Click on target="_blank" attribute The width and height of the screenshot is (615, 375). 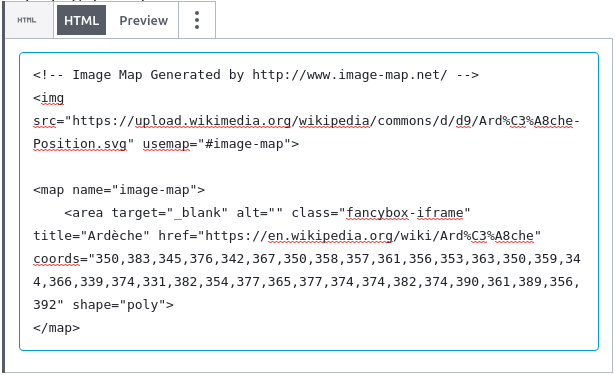coord(169,213)
